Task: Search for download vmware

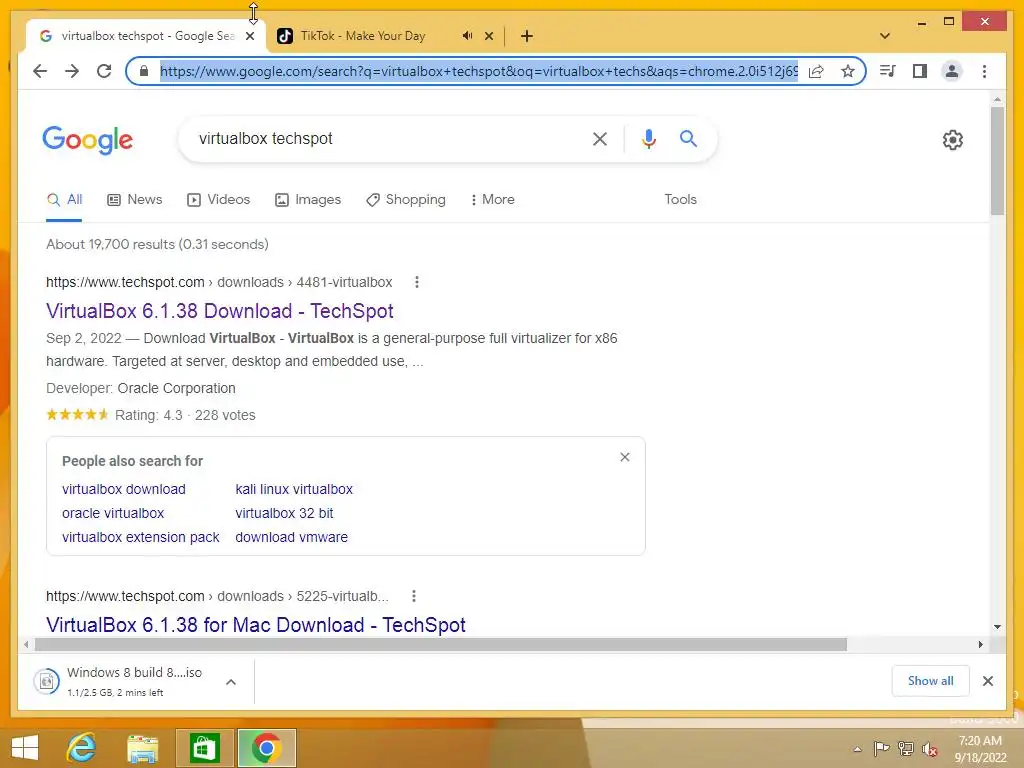Action: pos(291,537)
